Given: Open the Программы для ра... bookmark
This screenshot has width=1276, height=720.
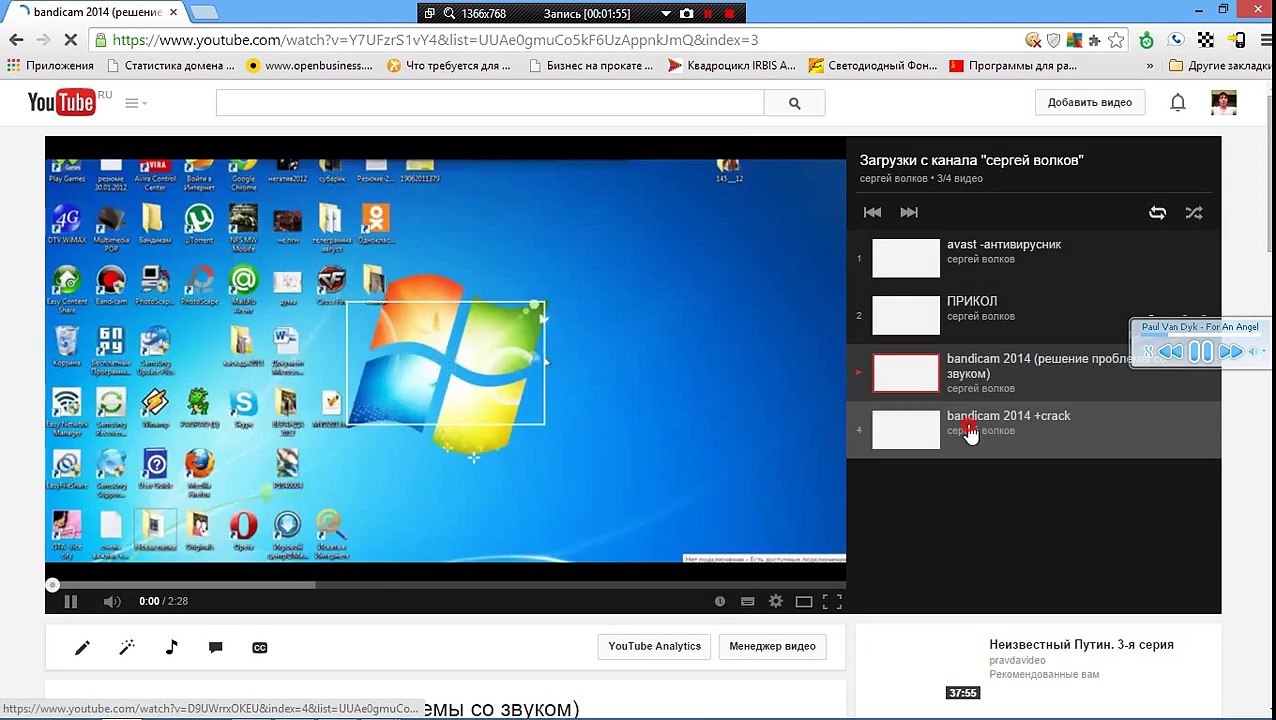Looking at the screenshot, I should pyautogui.click(x=1013, y=66).
